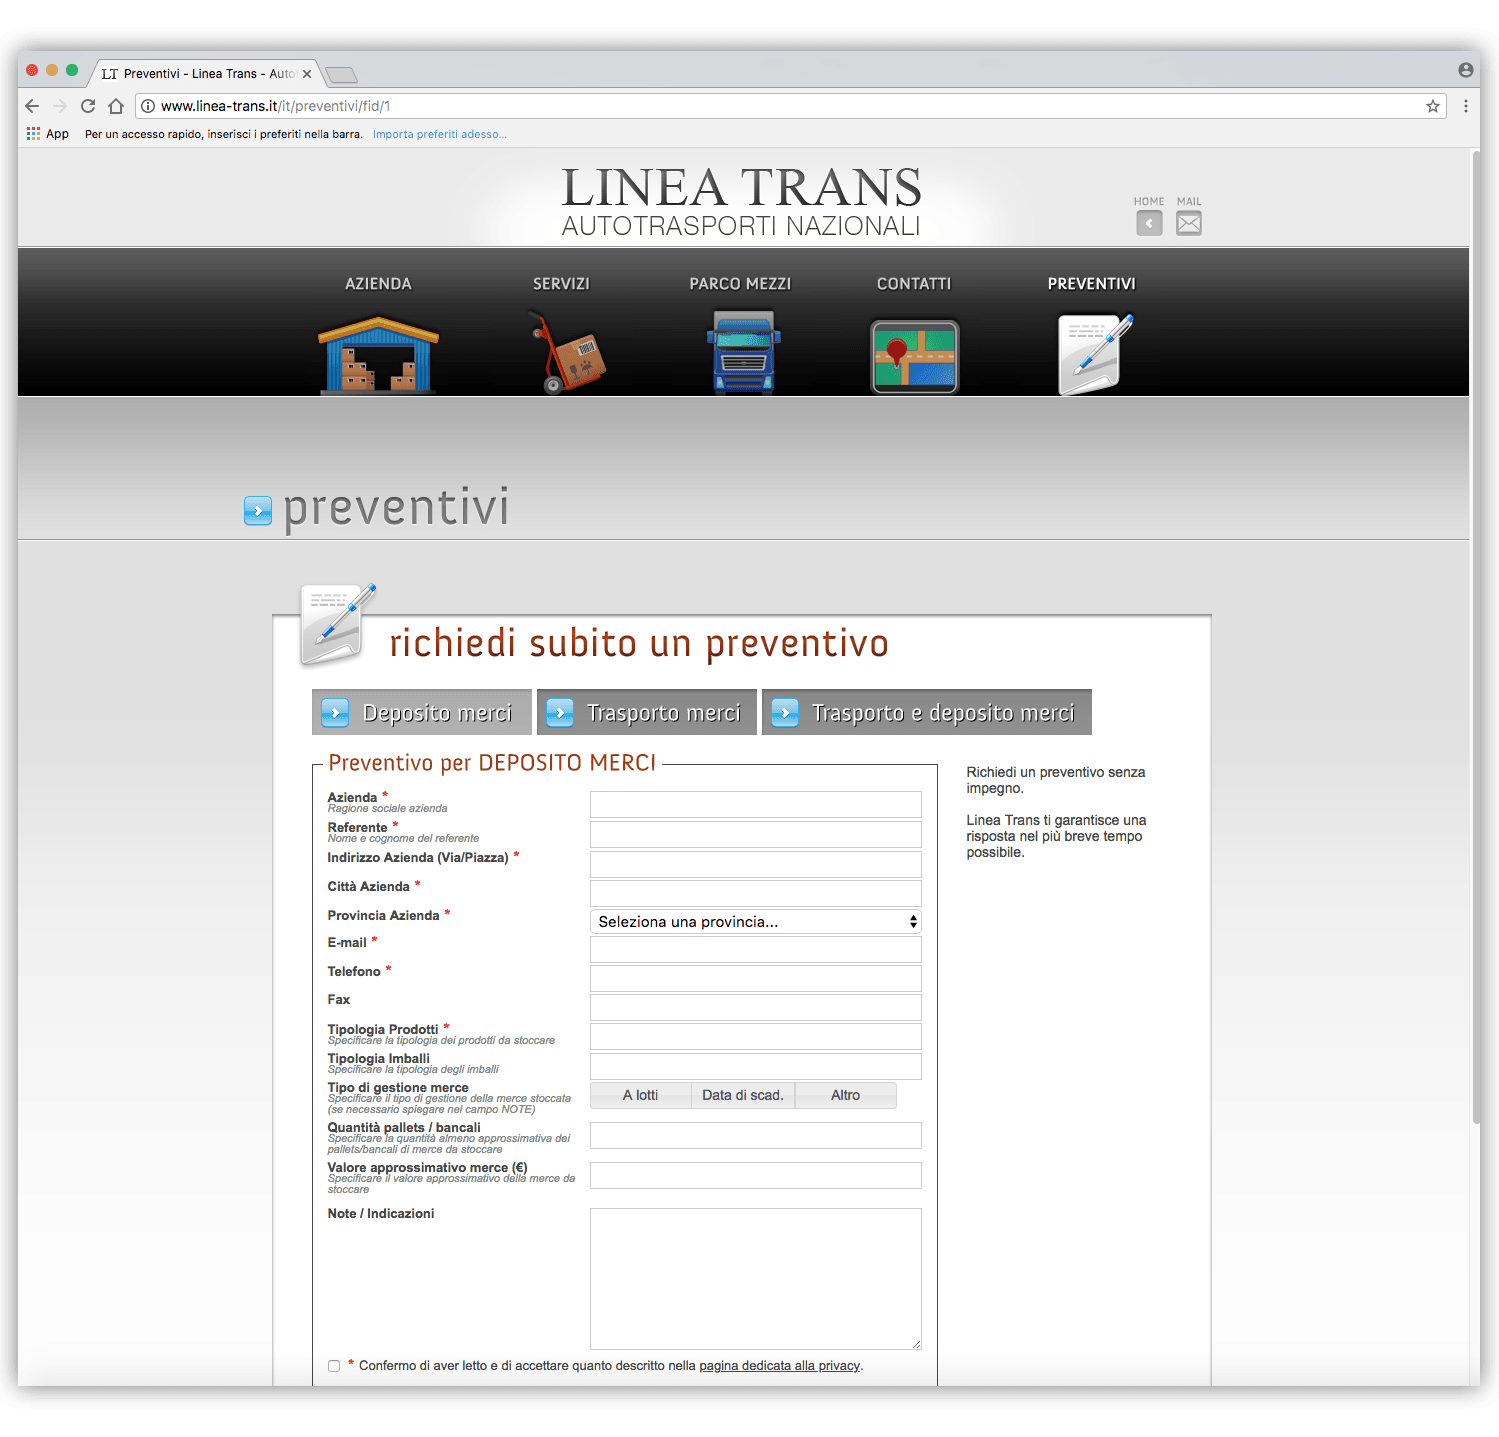Switch to Trasporto e deposito merci tab
Screen dimensions: 1499x1437
[927, 712]
